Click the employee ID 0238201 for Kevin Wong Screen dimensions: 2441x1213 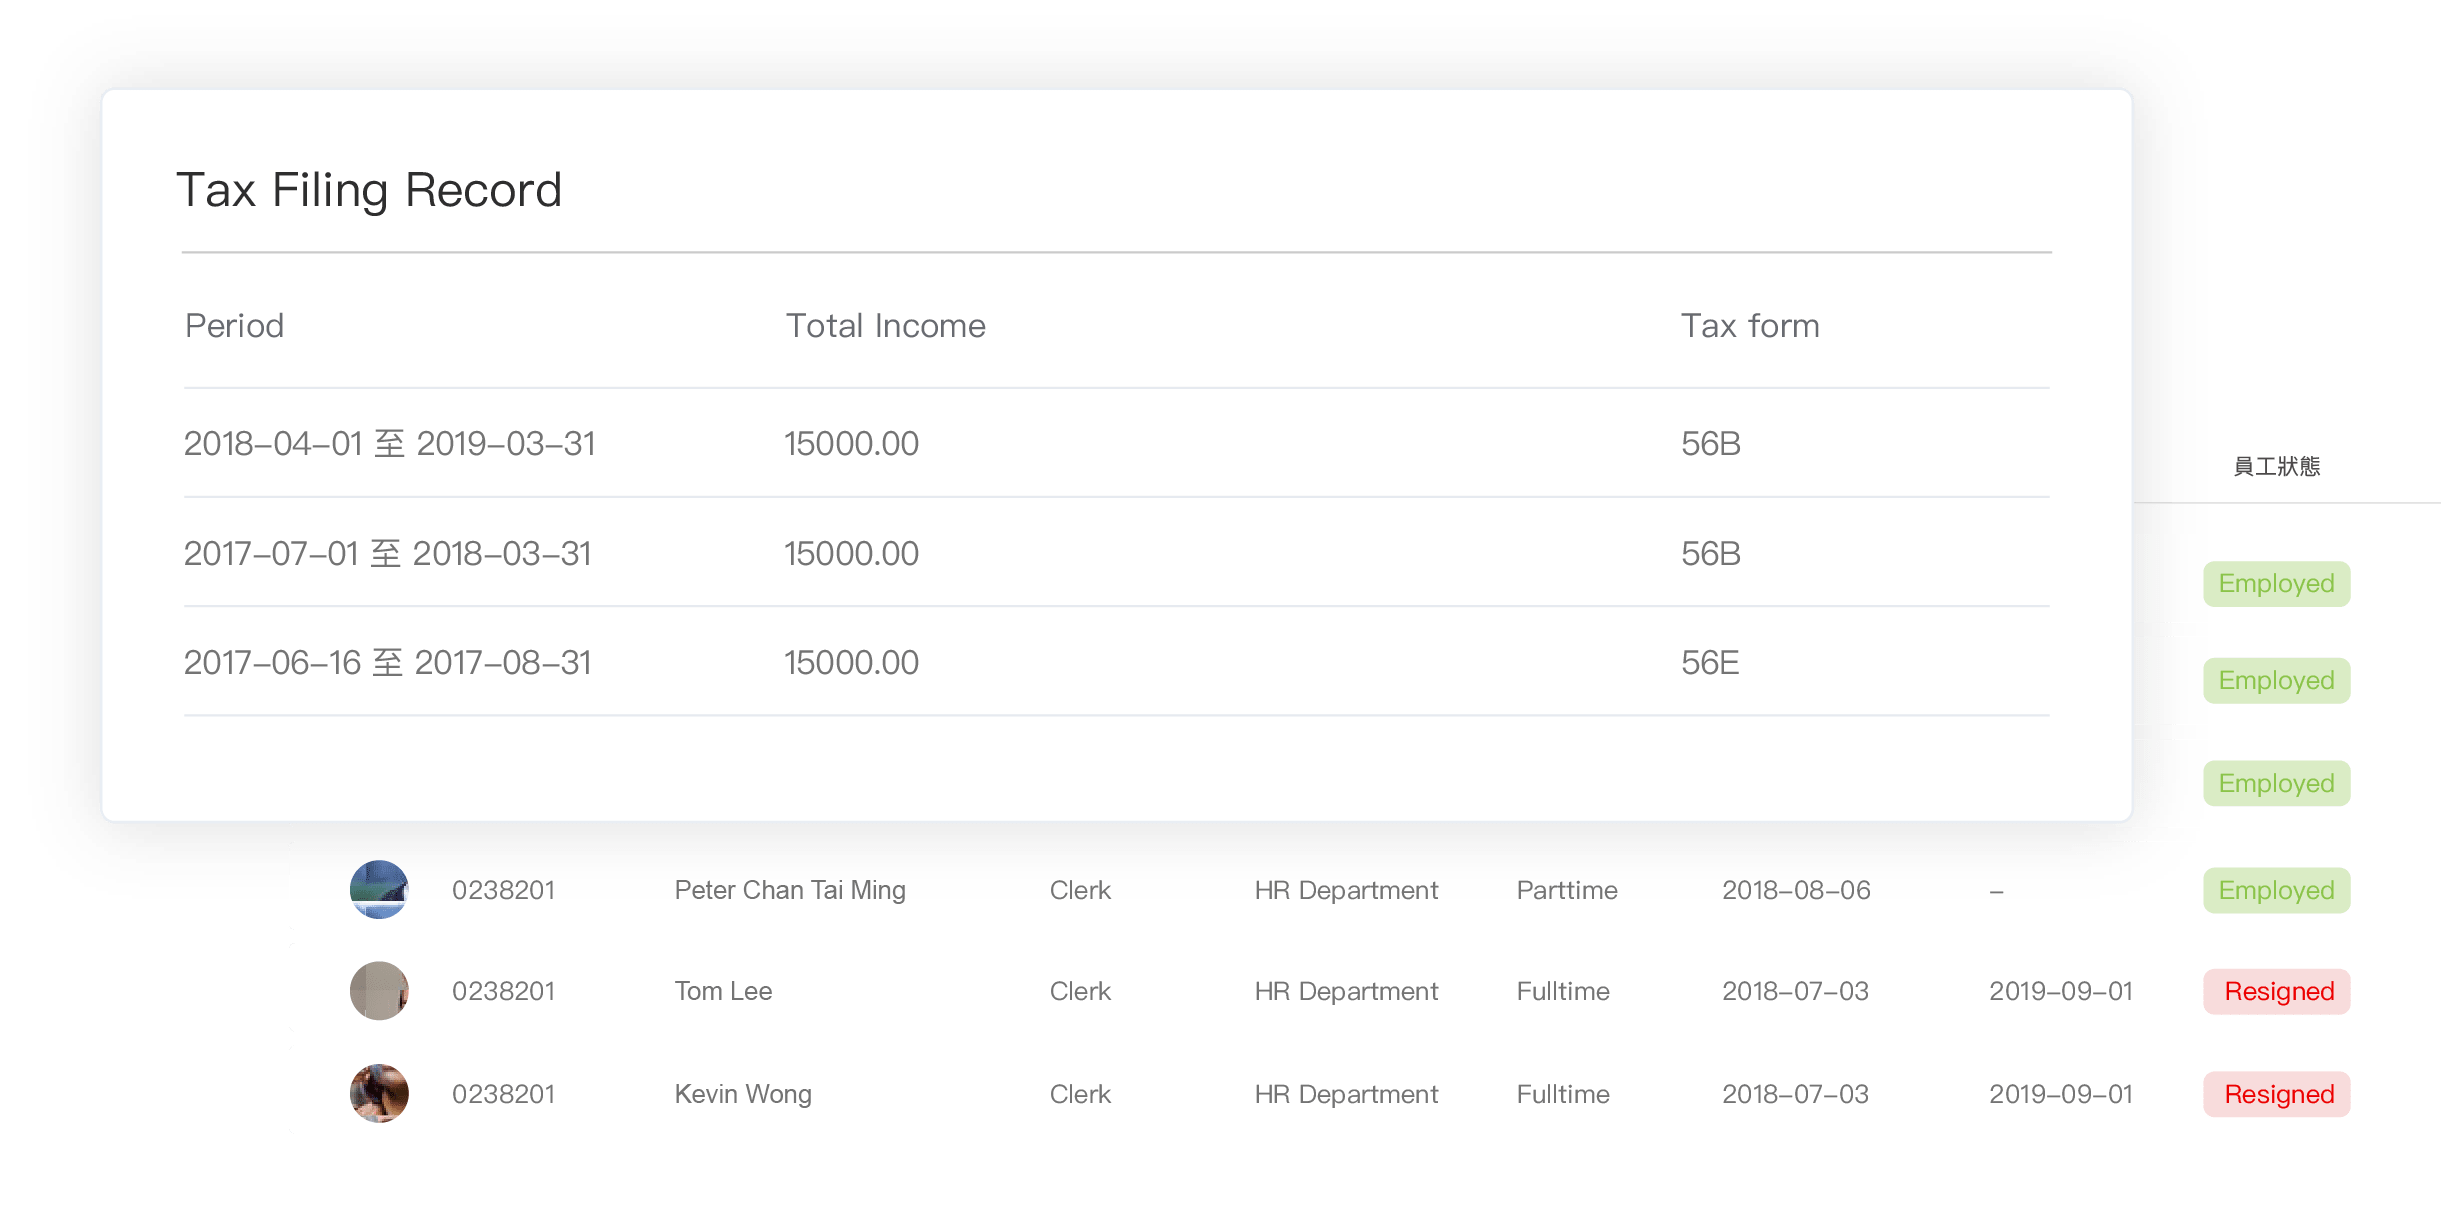(x=504, y=1093)
